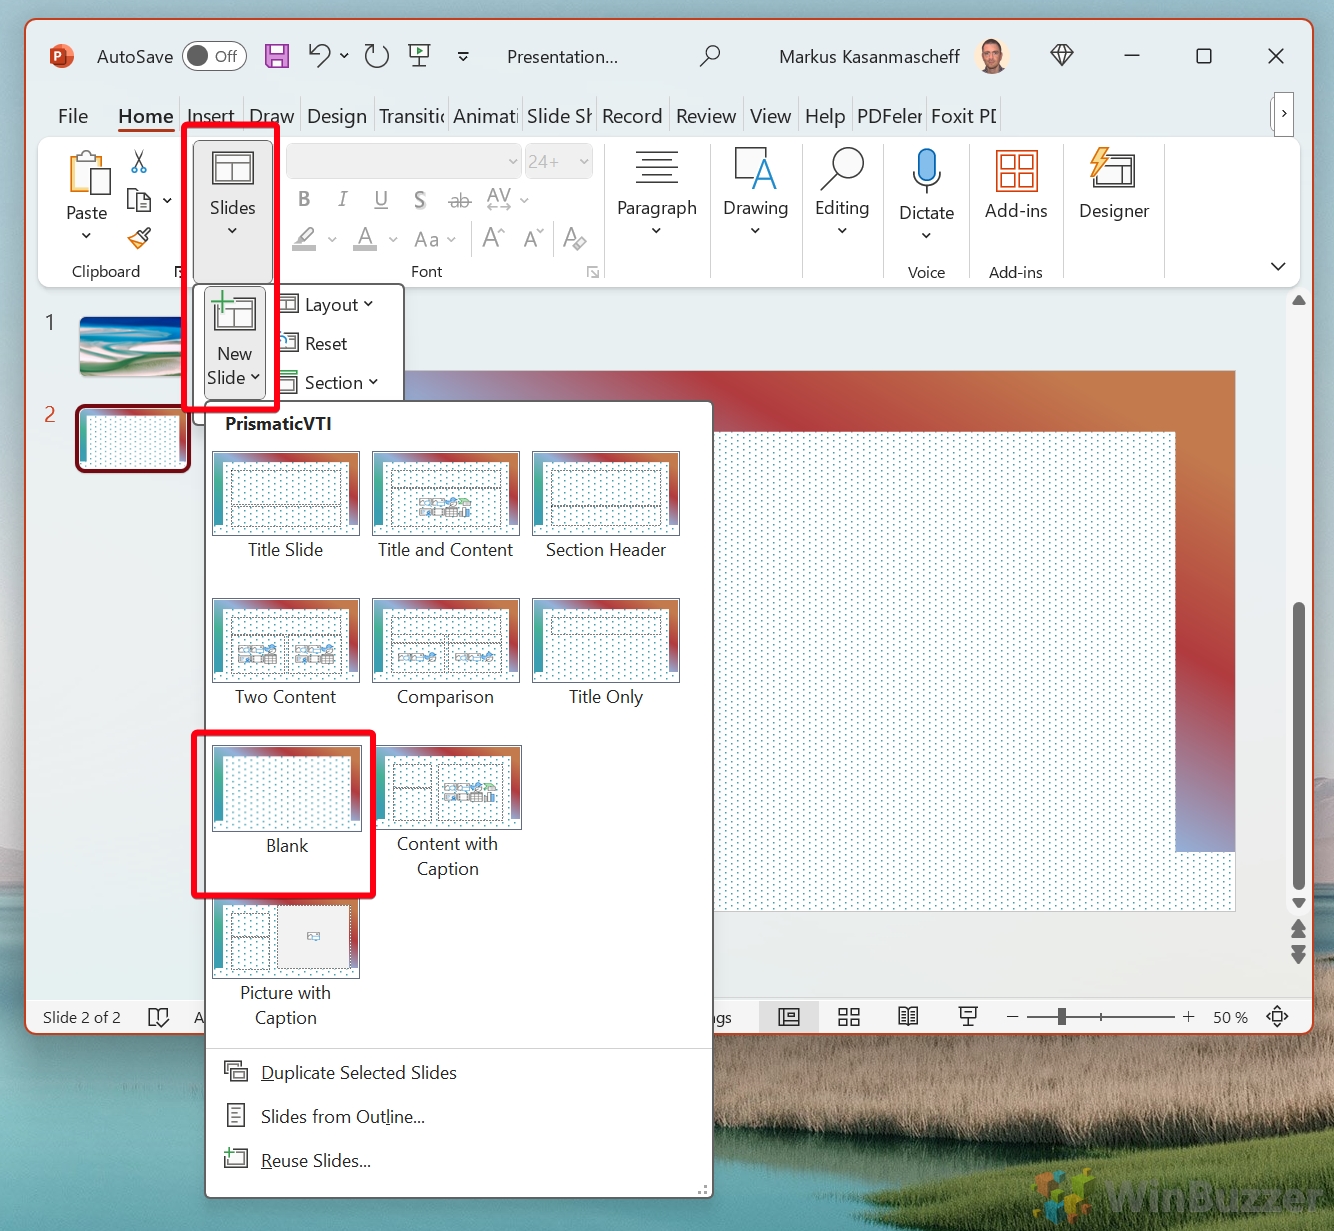Start Slide Show from status bar
The width and height of the screenshot is (1334, 1231).
coord(968,1017)
